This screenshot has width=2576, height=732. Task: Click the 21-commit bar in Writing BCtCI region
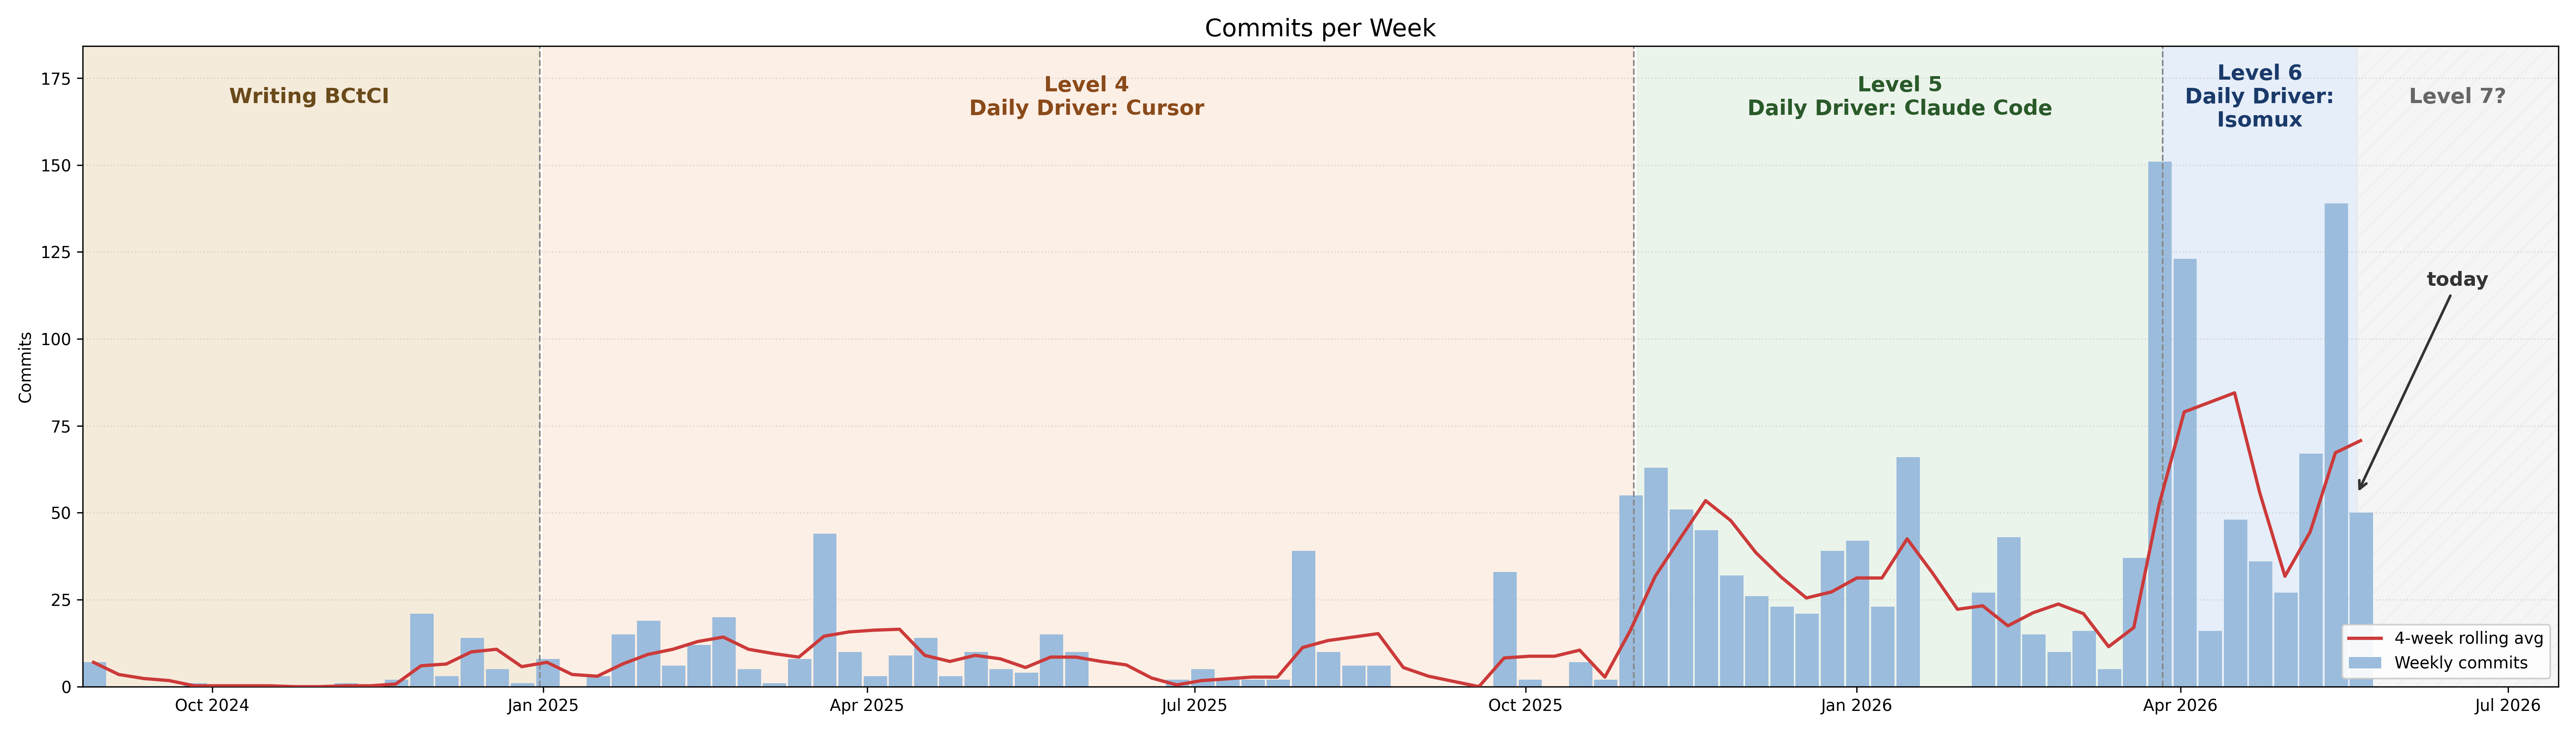click(422, 650)
